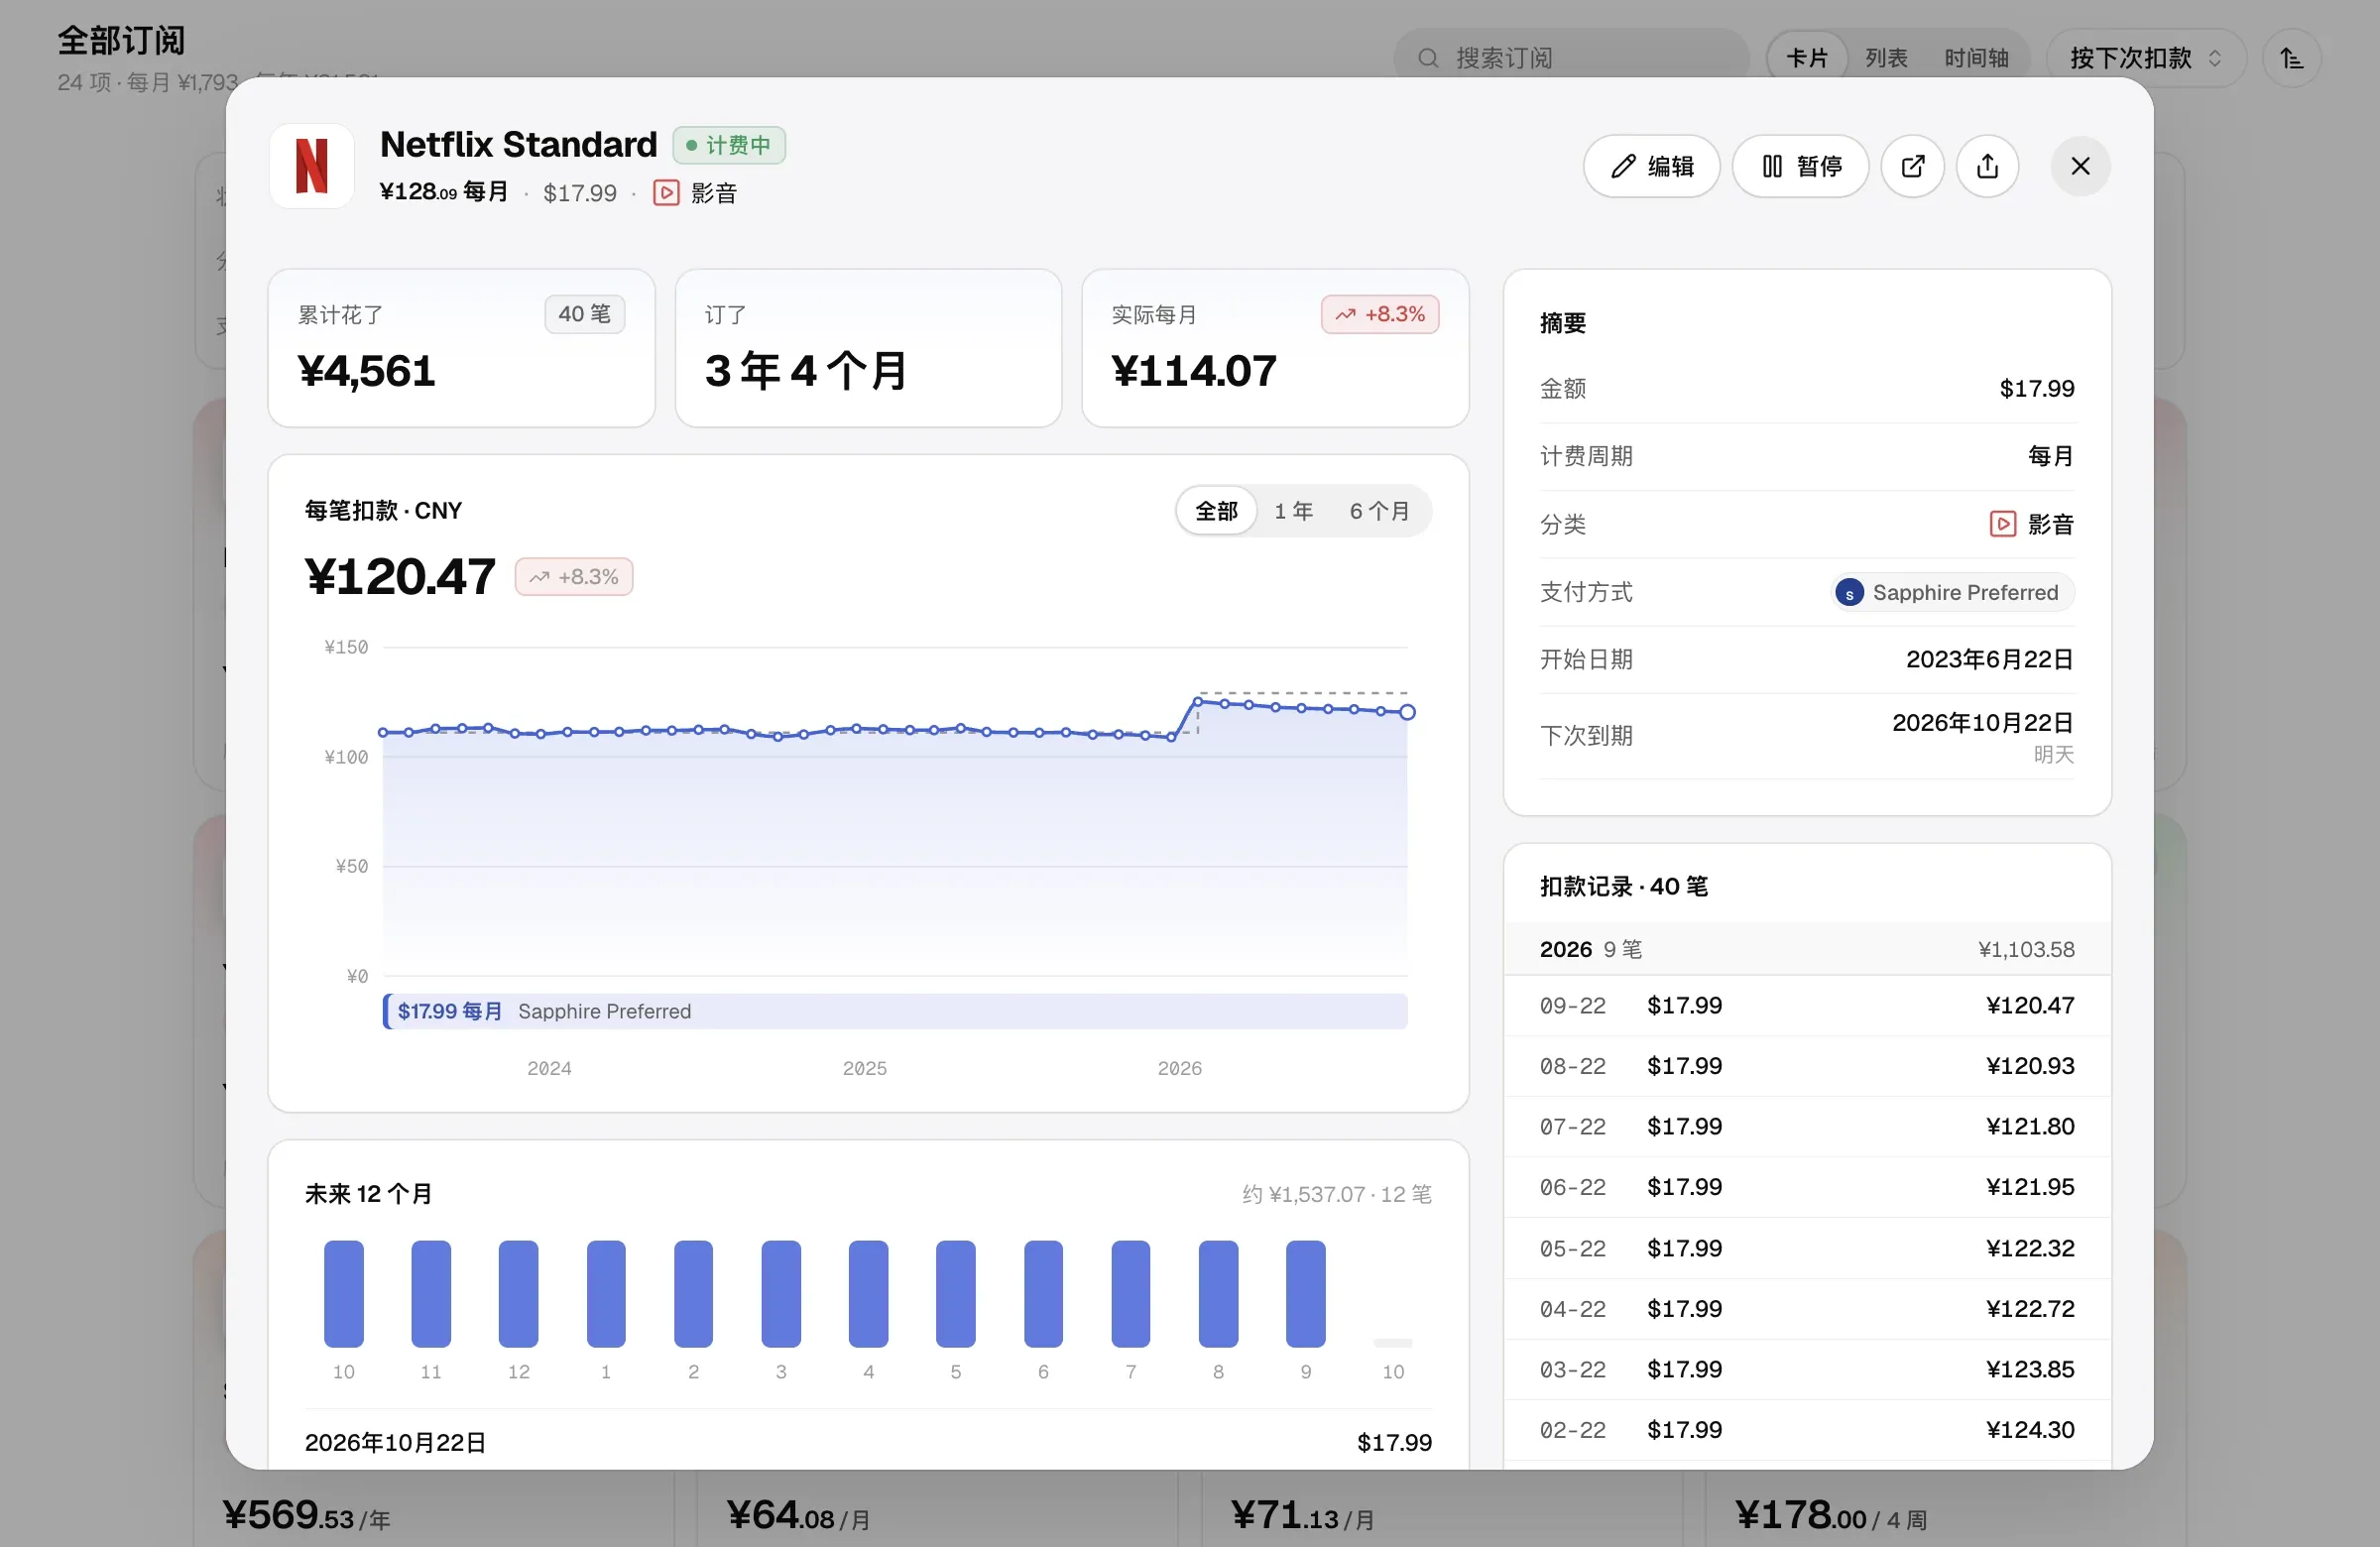Image resolution: width=2380 pixels, height=1547 pixels.
Task: Switch to 列表 view in background
Action: 1886,58
